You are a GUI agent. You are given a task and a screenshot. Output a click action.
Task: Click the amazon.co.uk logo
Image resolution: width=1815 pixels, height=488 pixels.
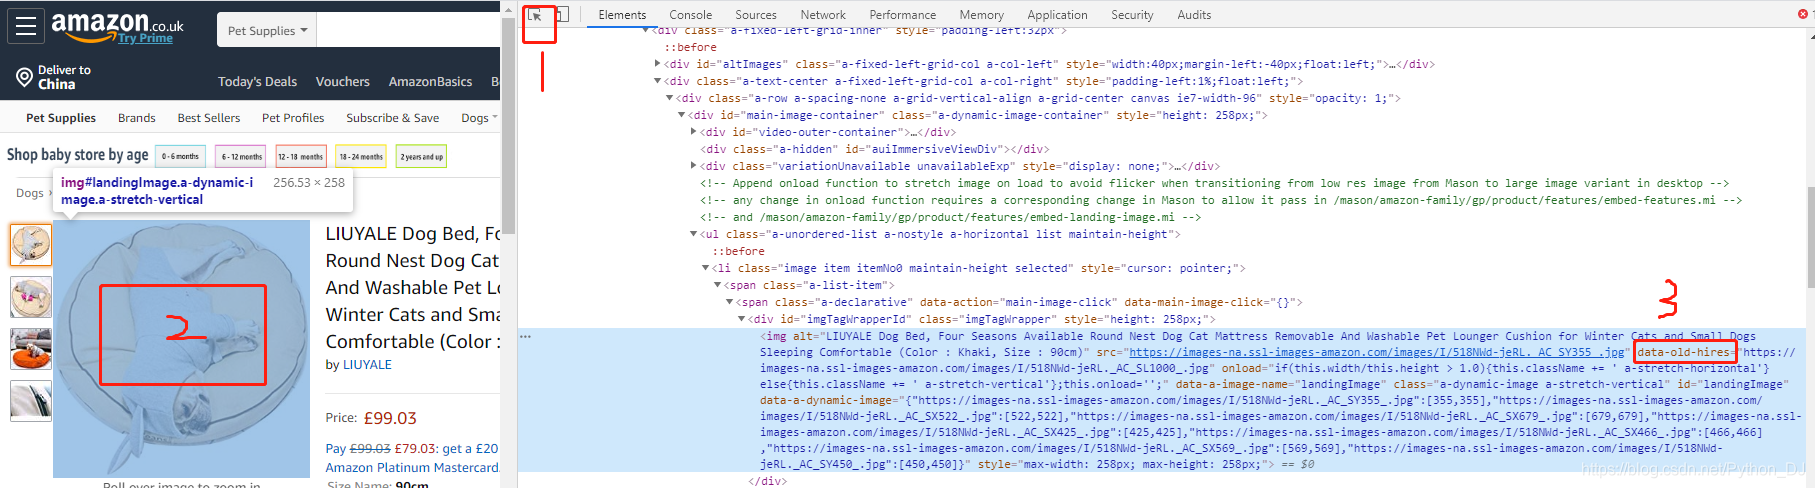[117, 24]
